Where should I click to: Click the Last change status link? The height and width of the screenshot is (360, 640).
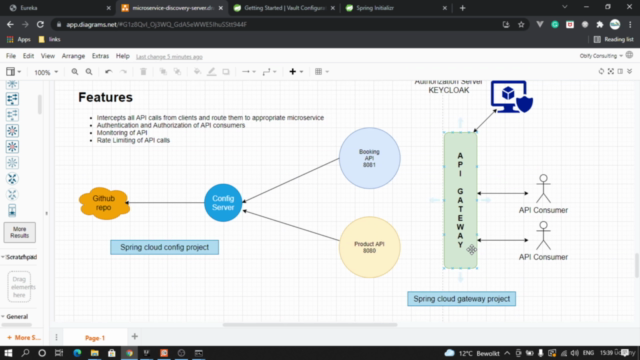point(169,57)
